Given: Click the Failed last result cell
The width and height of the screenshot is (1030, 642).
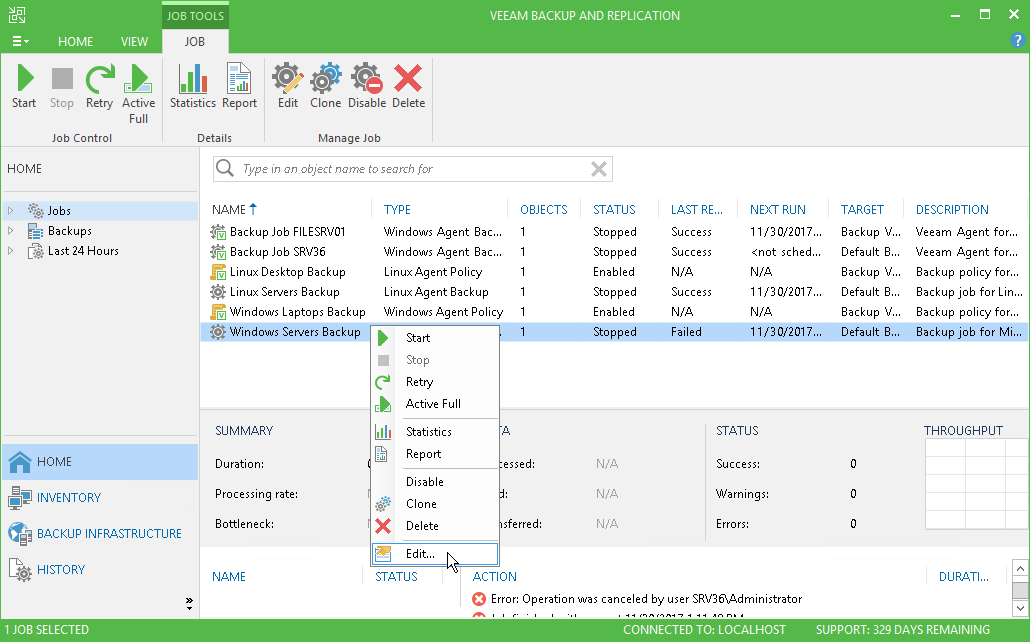Looking at the screenshot, I should coord(686,332).
